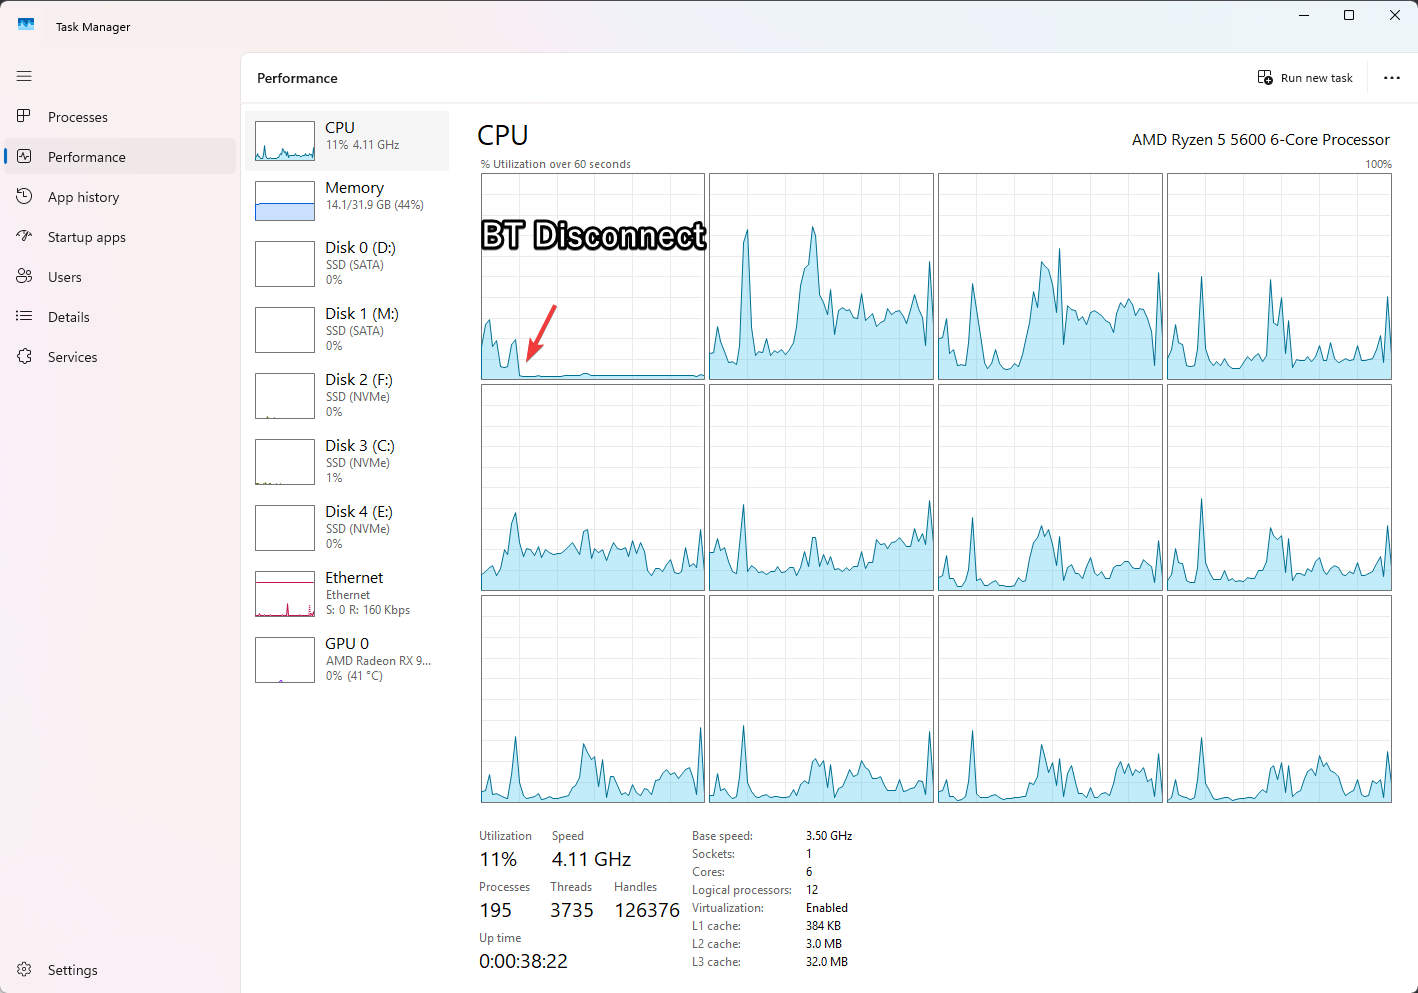Viewport: 1418px width, 993px height.
Task: Select the Ethernet performance entry
Action: click(347, 594)
